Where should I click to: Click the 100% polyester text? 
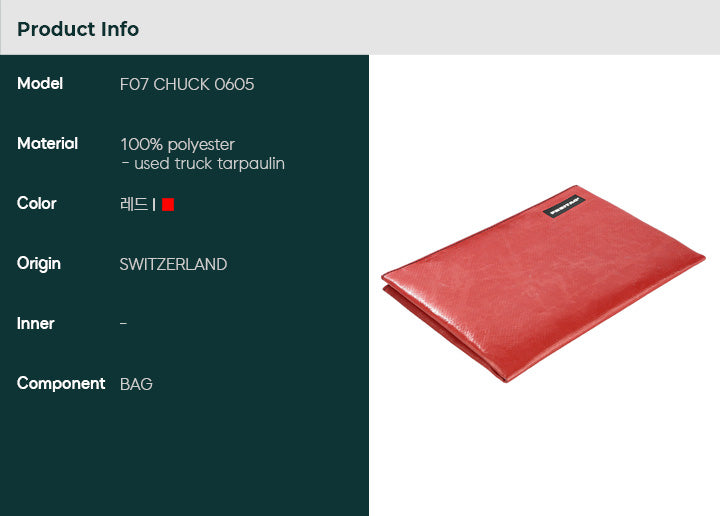click(177, 144)
